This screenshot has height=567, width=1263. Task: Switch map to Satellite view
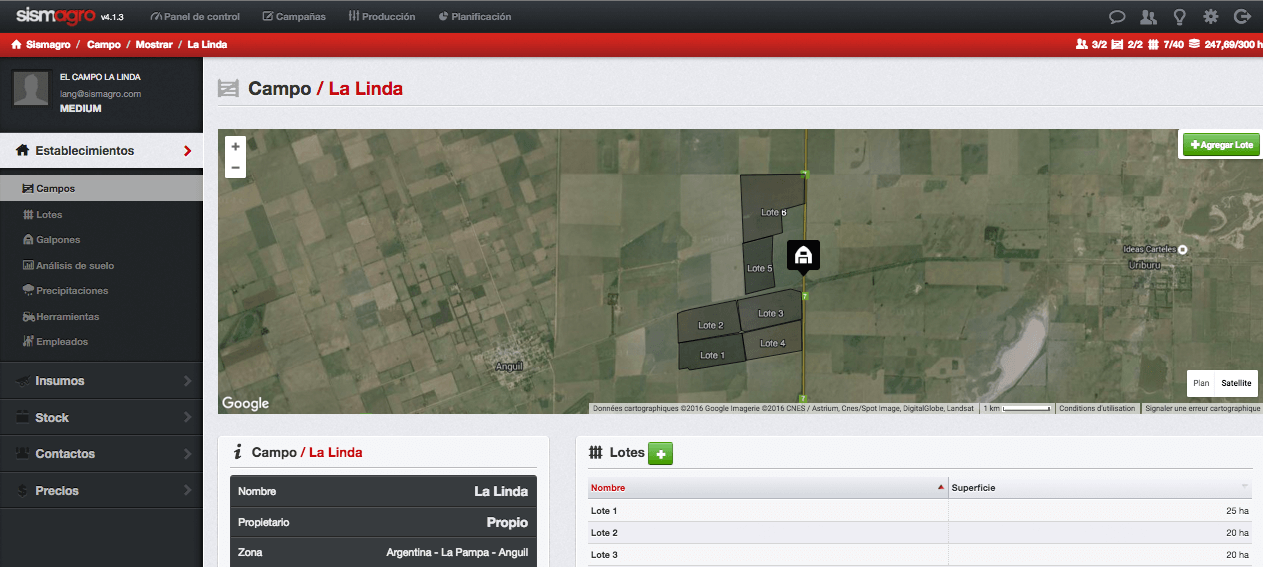point(1236,383)
